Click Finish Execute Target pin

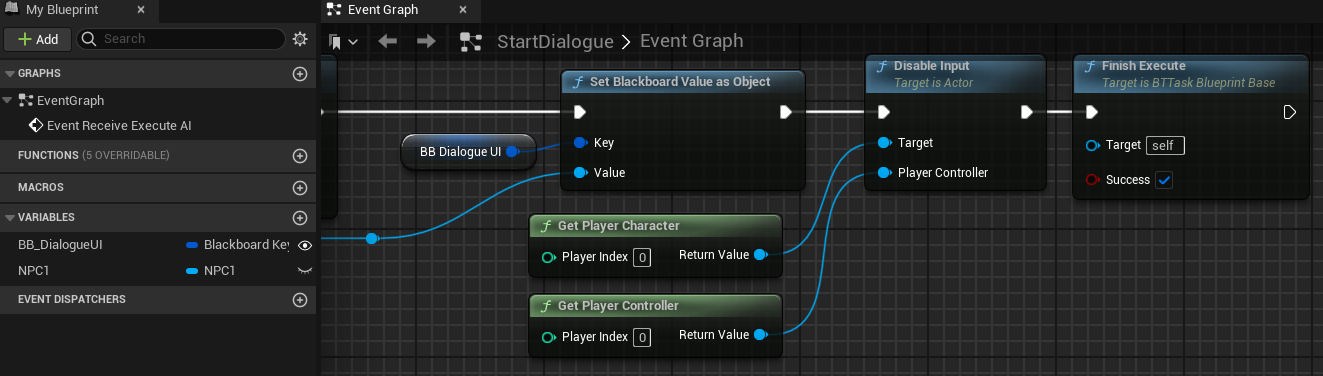(1092, 146)
